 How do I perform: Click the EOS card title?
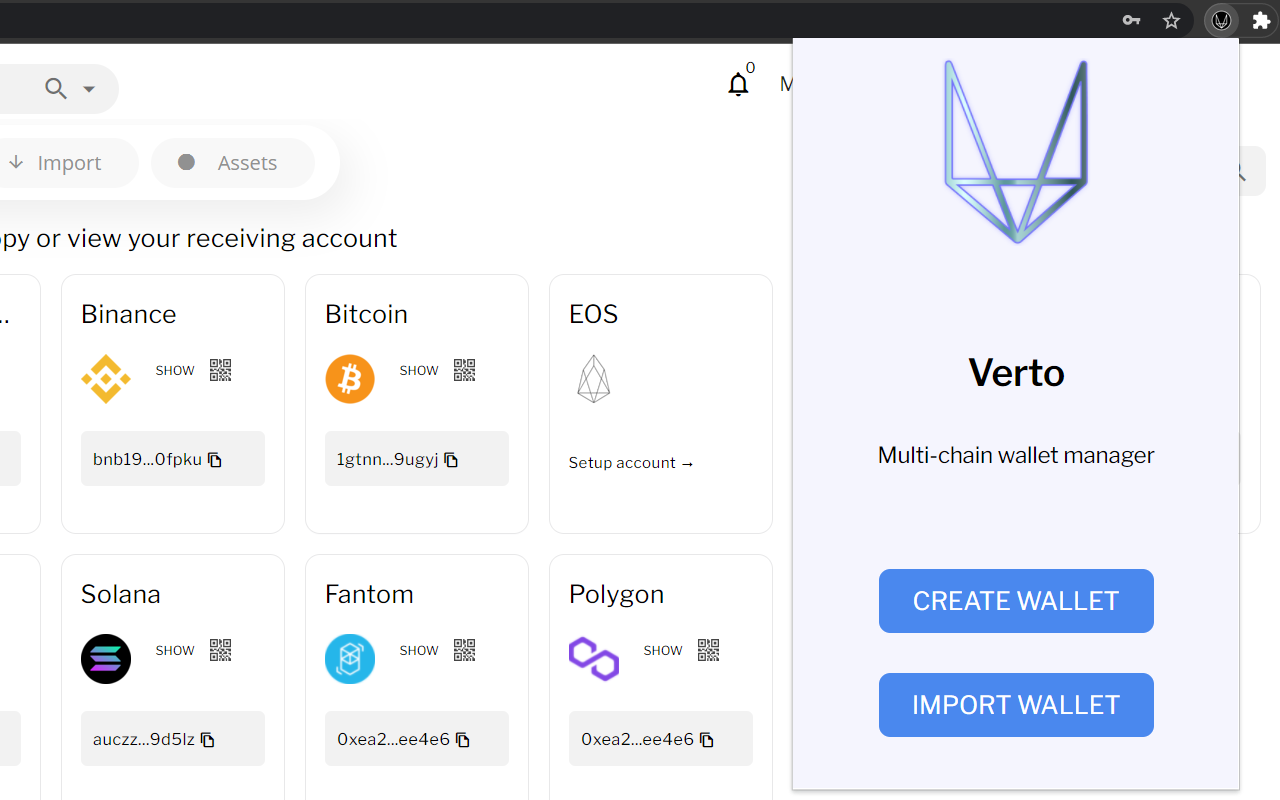point(594,314)
